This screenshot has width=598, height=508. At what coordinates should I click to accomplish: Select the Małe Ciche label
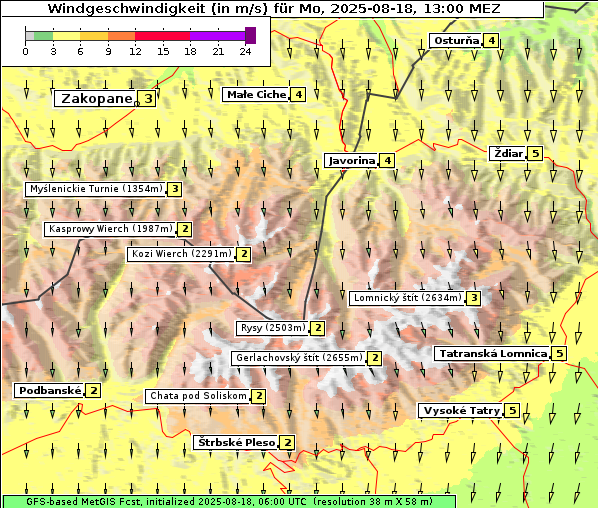pyautogui.click(x=256, y=95)
